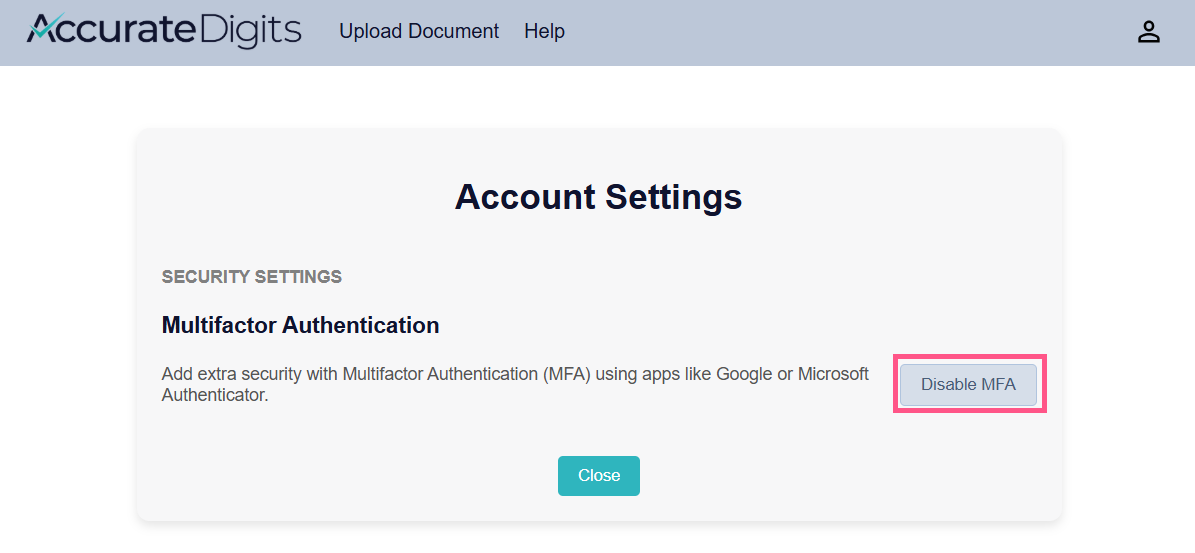Screen dimensions: 1195x553
Task: Close the Account Settings panel
Action: point(598,476)
